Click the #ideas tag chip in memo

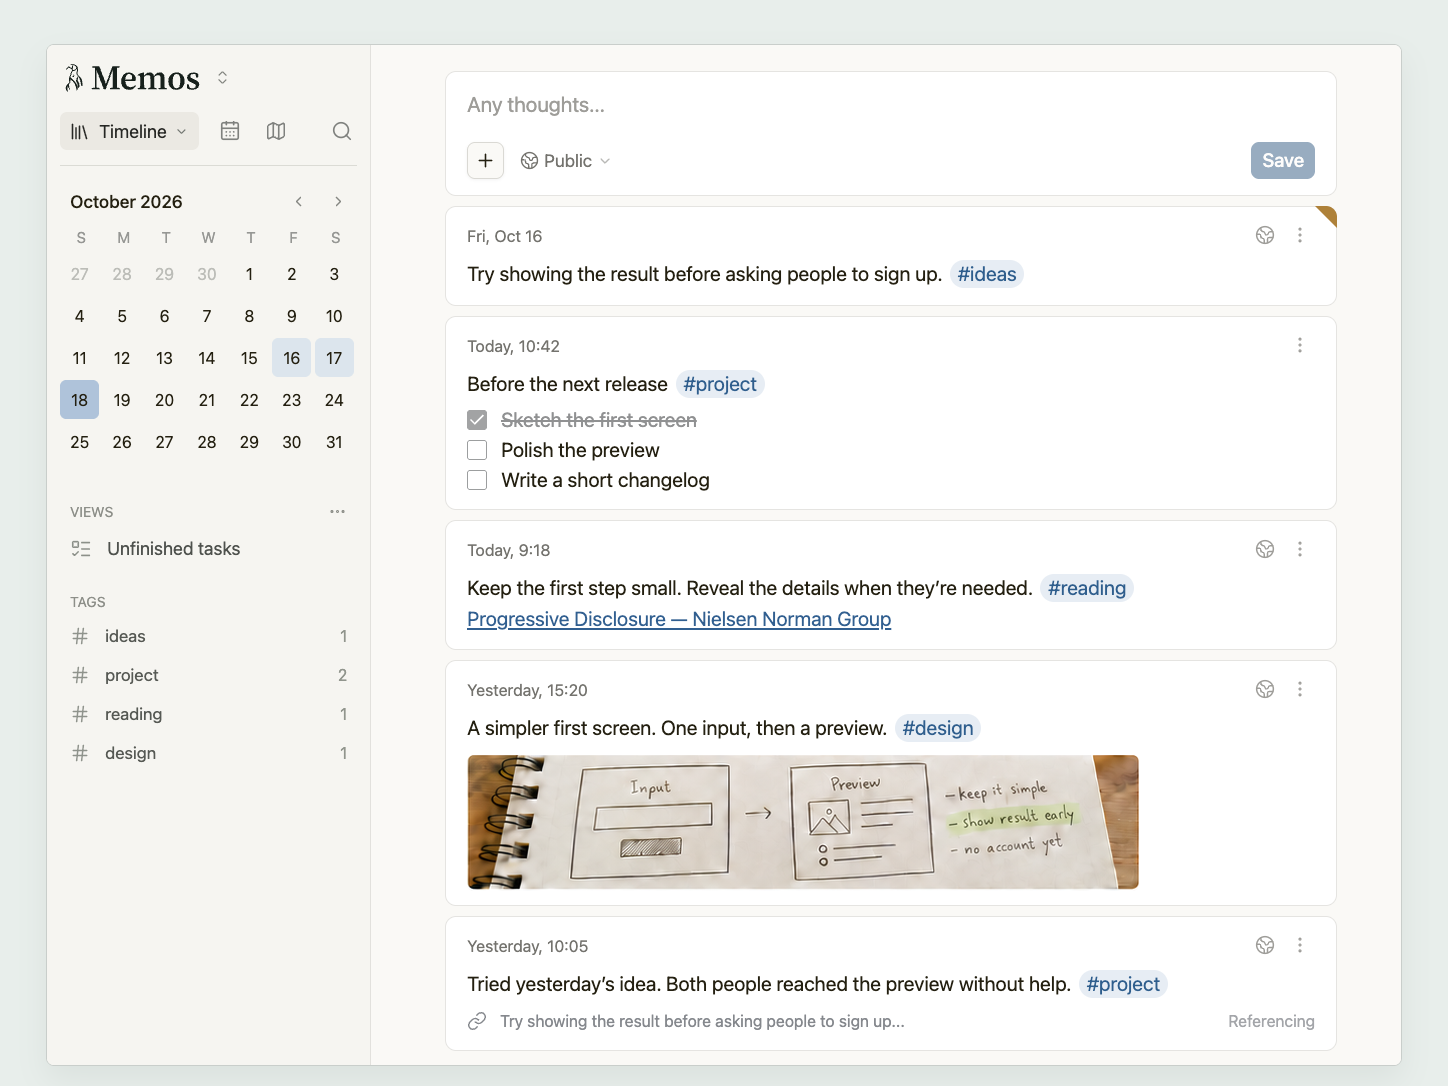[987, 274]
